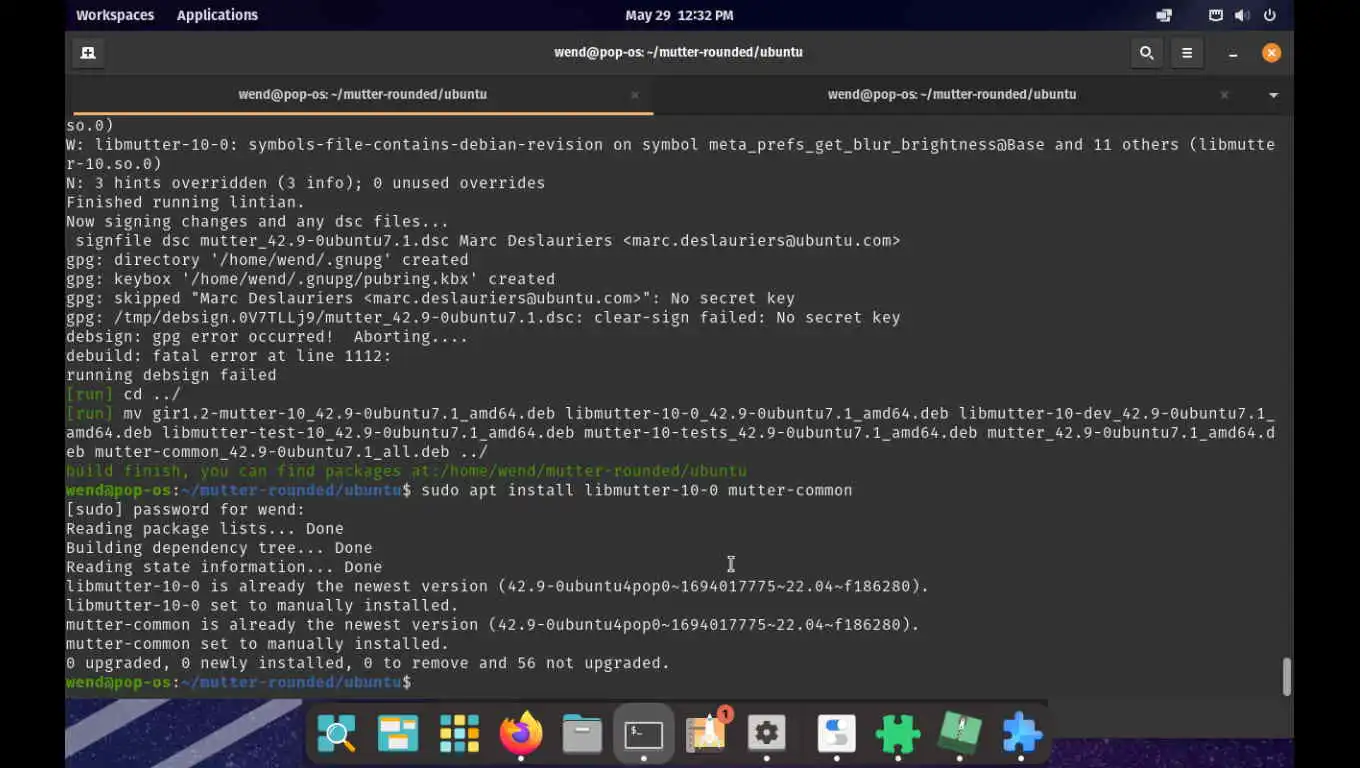Click the 'sudo apt install libmutter-10-0 mutter-common' command
Viewport: 1360px width, 768px height.
637,490
